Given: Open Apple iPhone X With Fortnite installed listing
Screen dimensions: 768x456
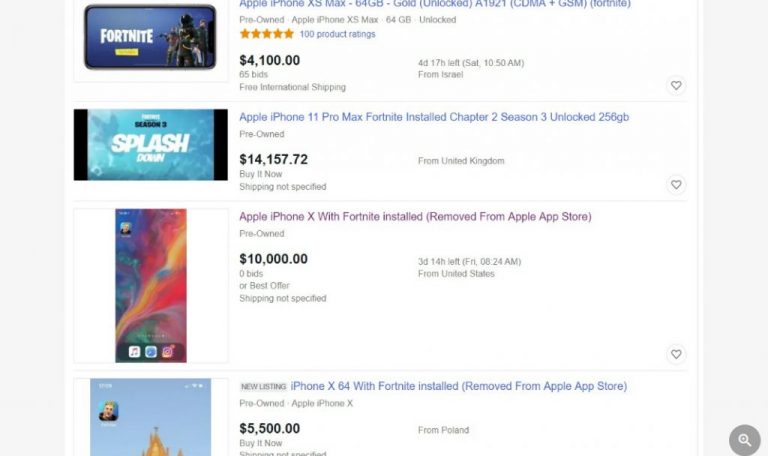Looking at the screenshot, I should tap(415, 216).
